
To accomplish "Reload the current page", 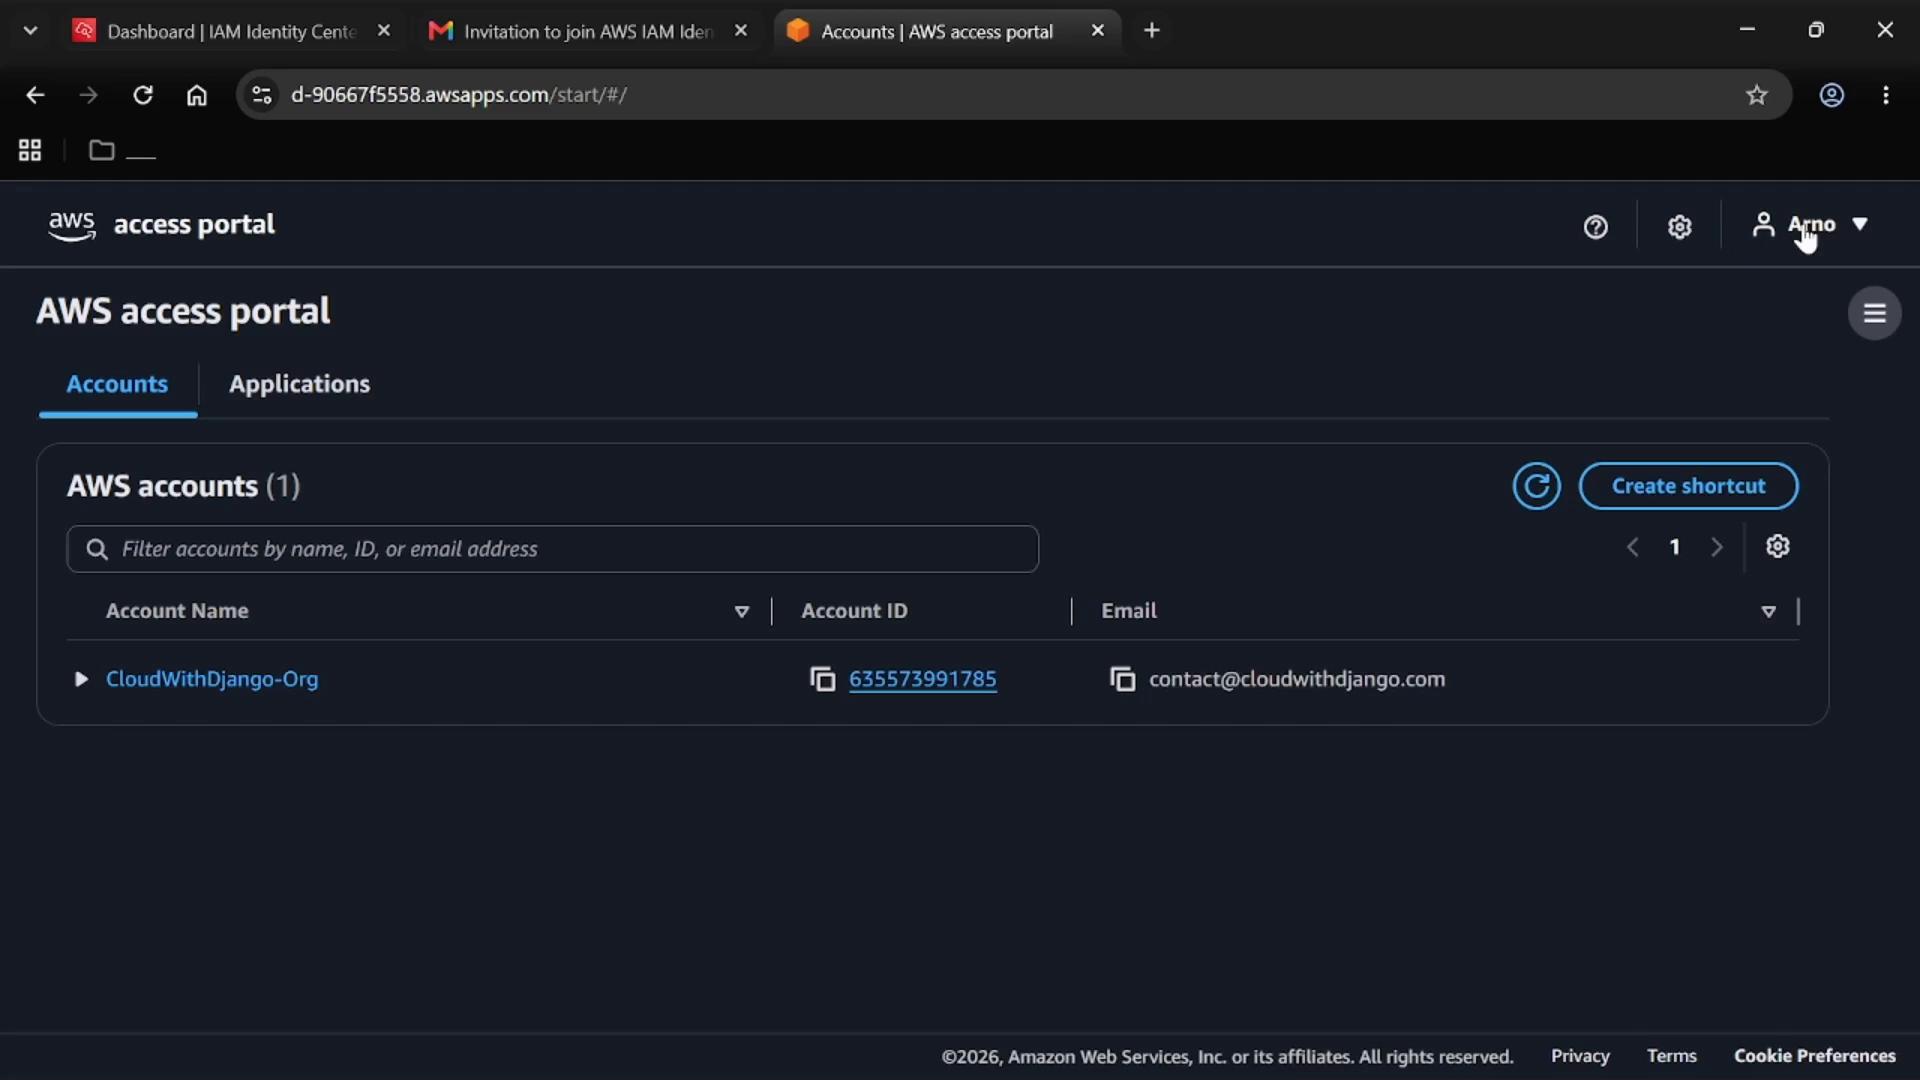I will [143, 95].
